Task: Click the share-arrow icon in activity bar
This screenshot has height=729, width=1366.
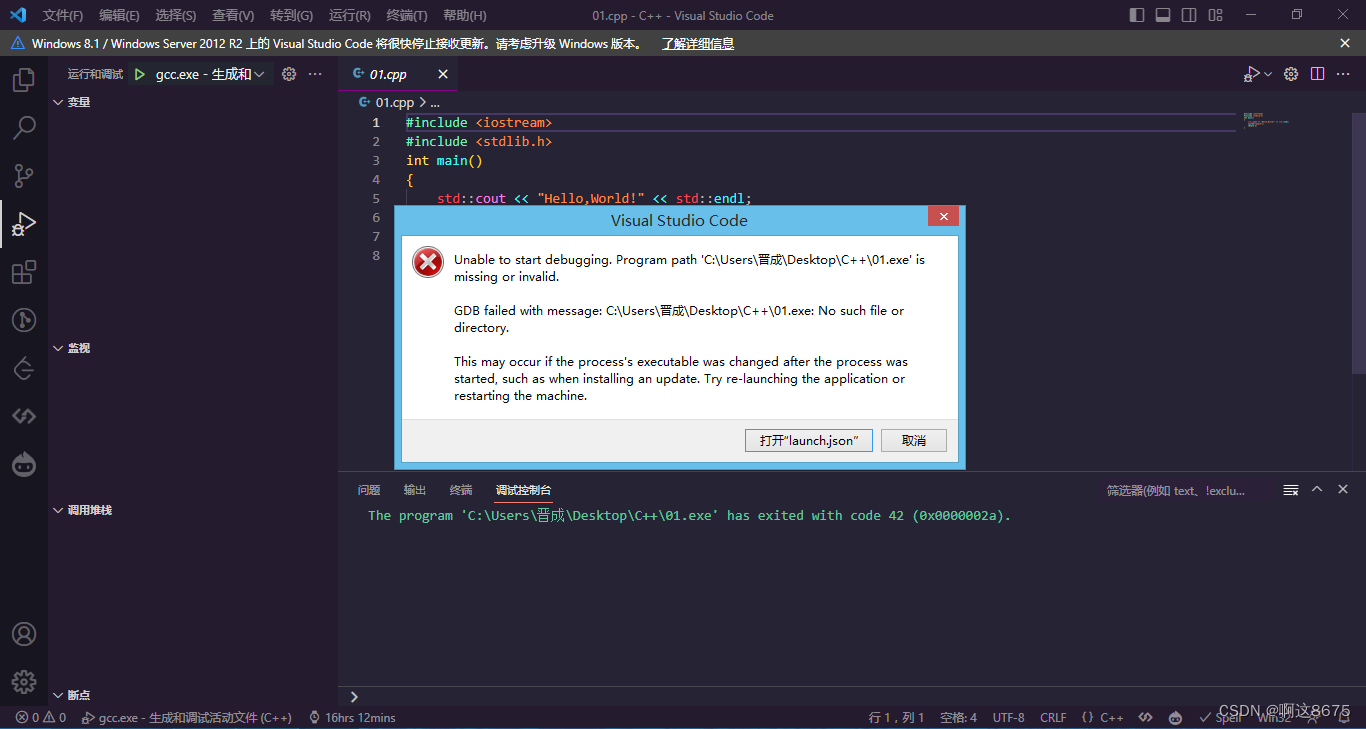Action: click(24, 368)
